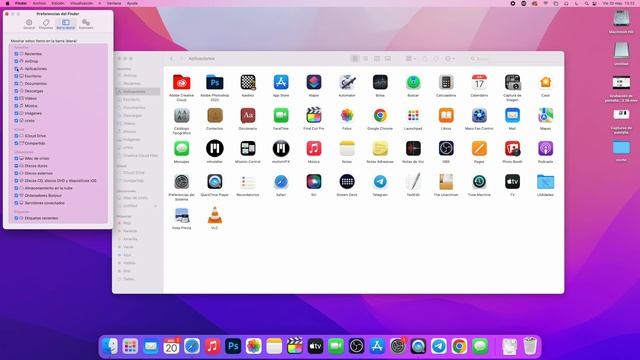
Task: Open group-by dropdown in Applications window toolbar
Action: point(411,59)
